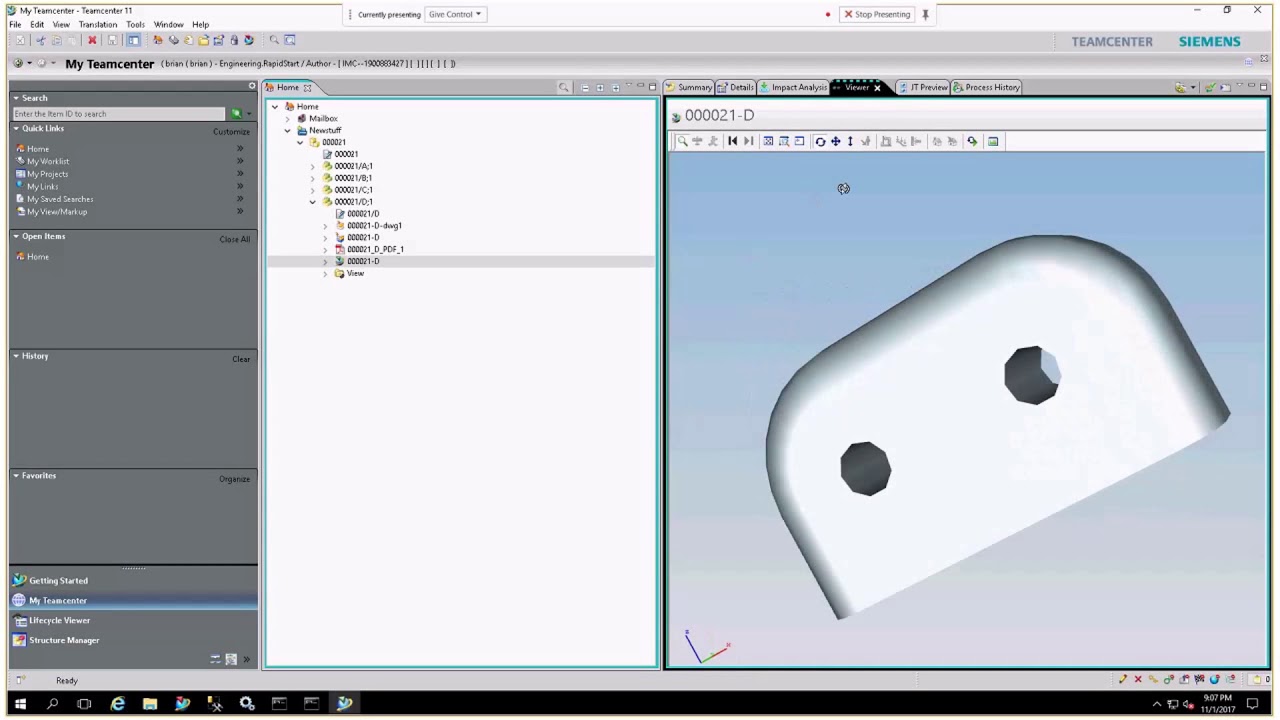Screen dimensions: 1280x720
Task: Click the Item ID search field
Action: pyautogui.click(x=119, y=113)
